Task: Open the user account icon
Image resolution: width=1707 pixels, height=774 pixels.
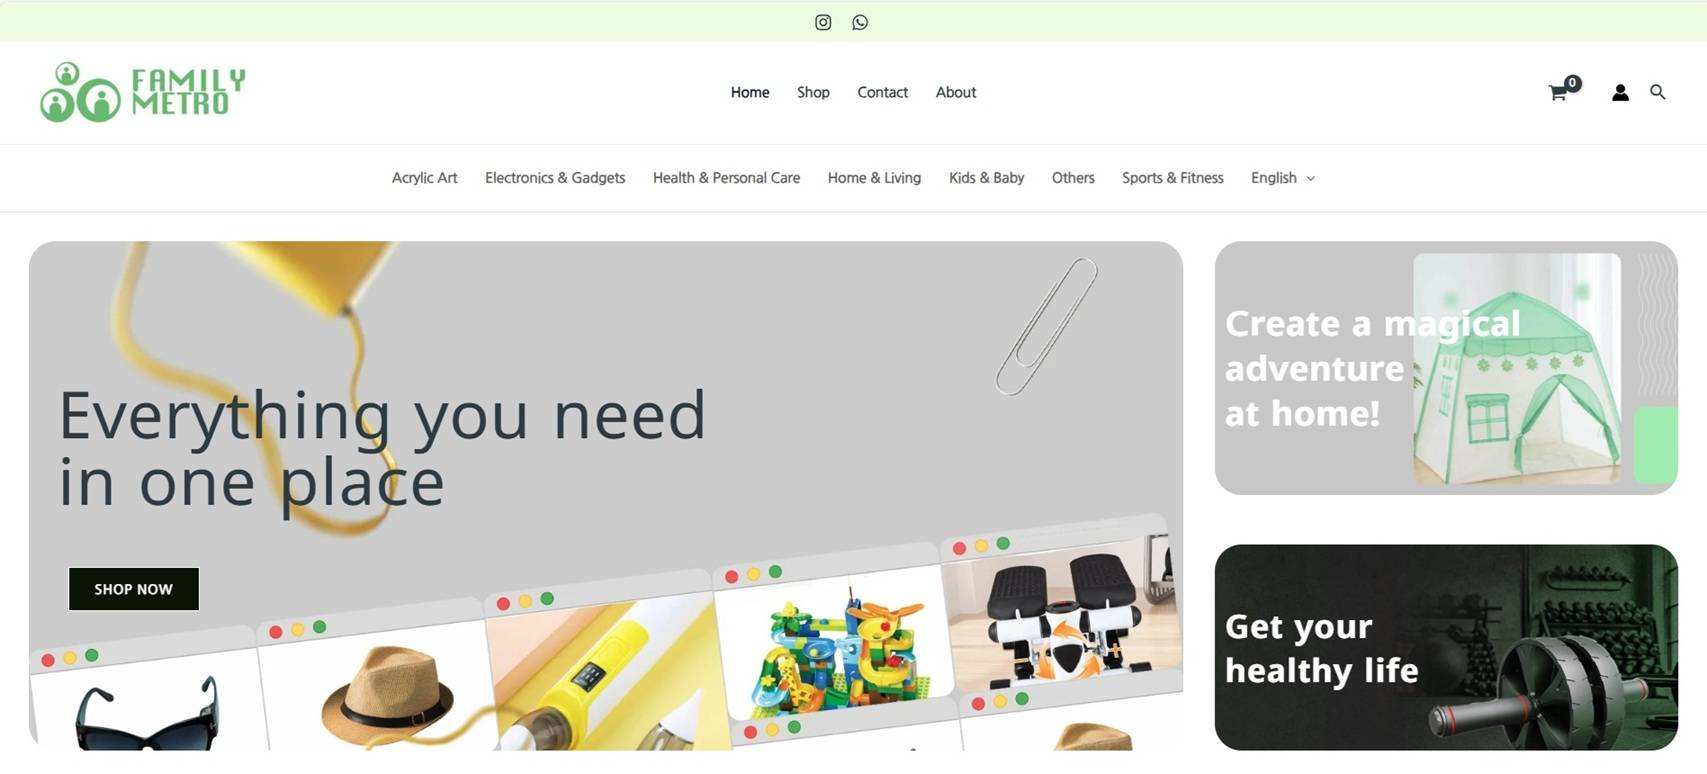Action: pos(1620,92)
